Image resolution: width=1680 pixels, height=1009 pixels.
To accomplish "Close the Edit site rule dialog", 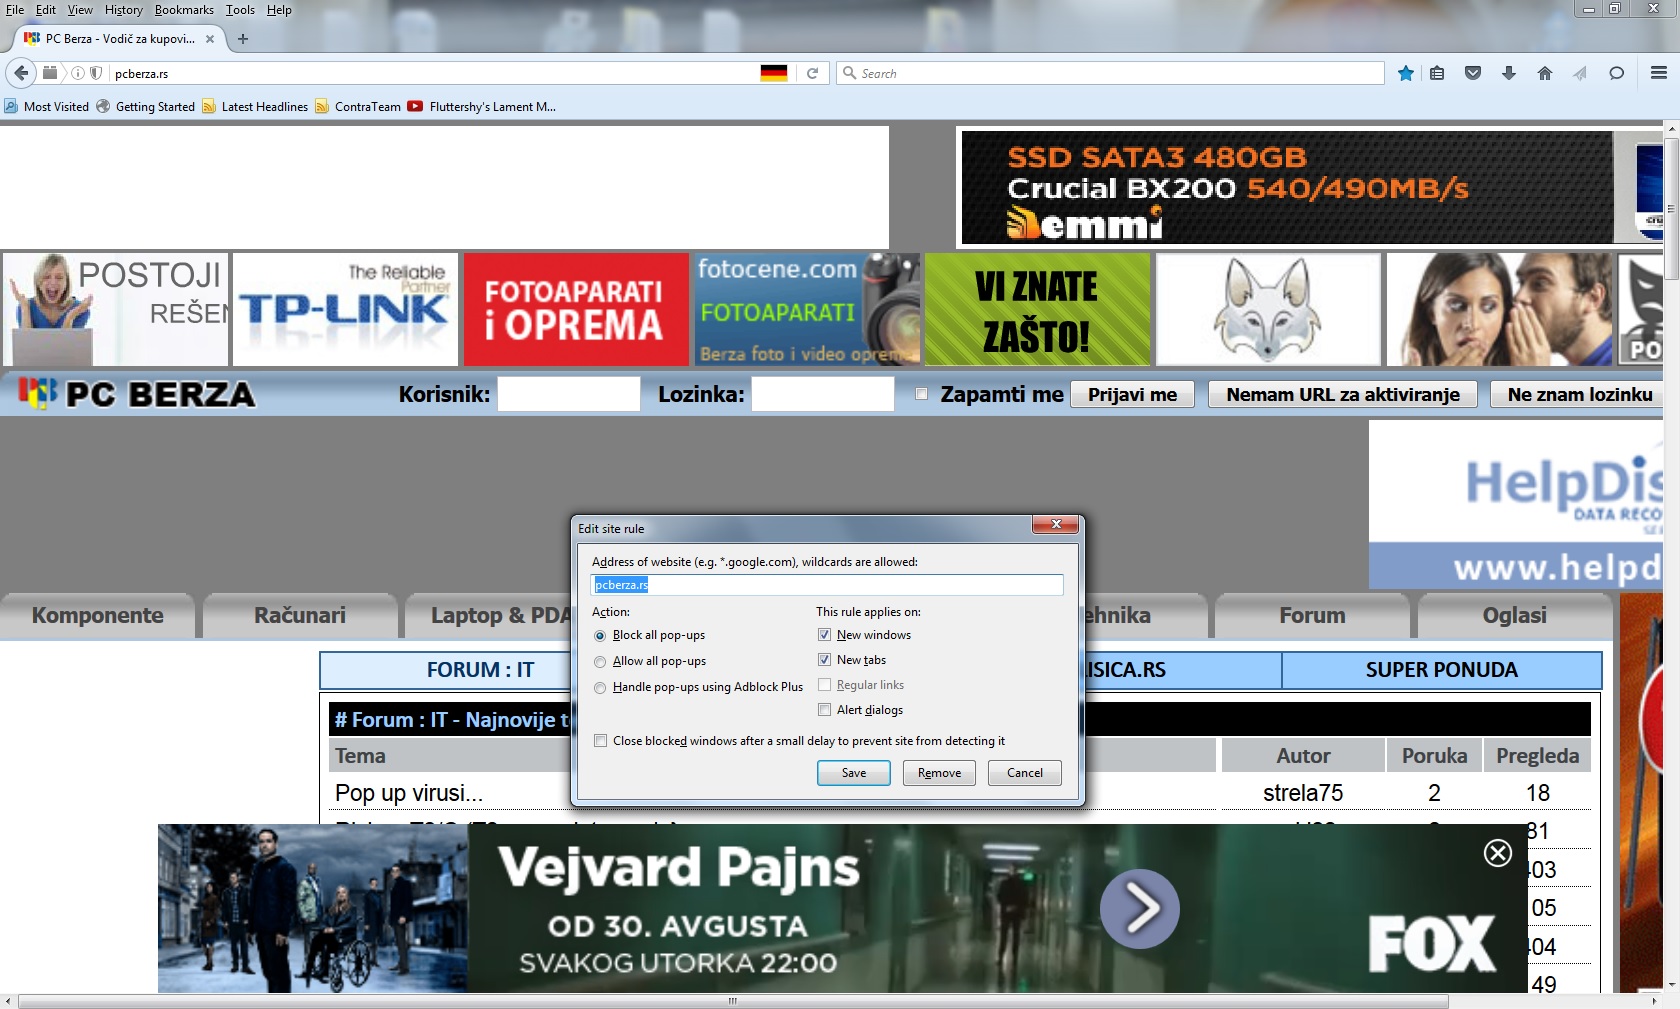I will click(x=1055, y=524).
